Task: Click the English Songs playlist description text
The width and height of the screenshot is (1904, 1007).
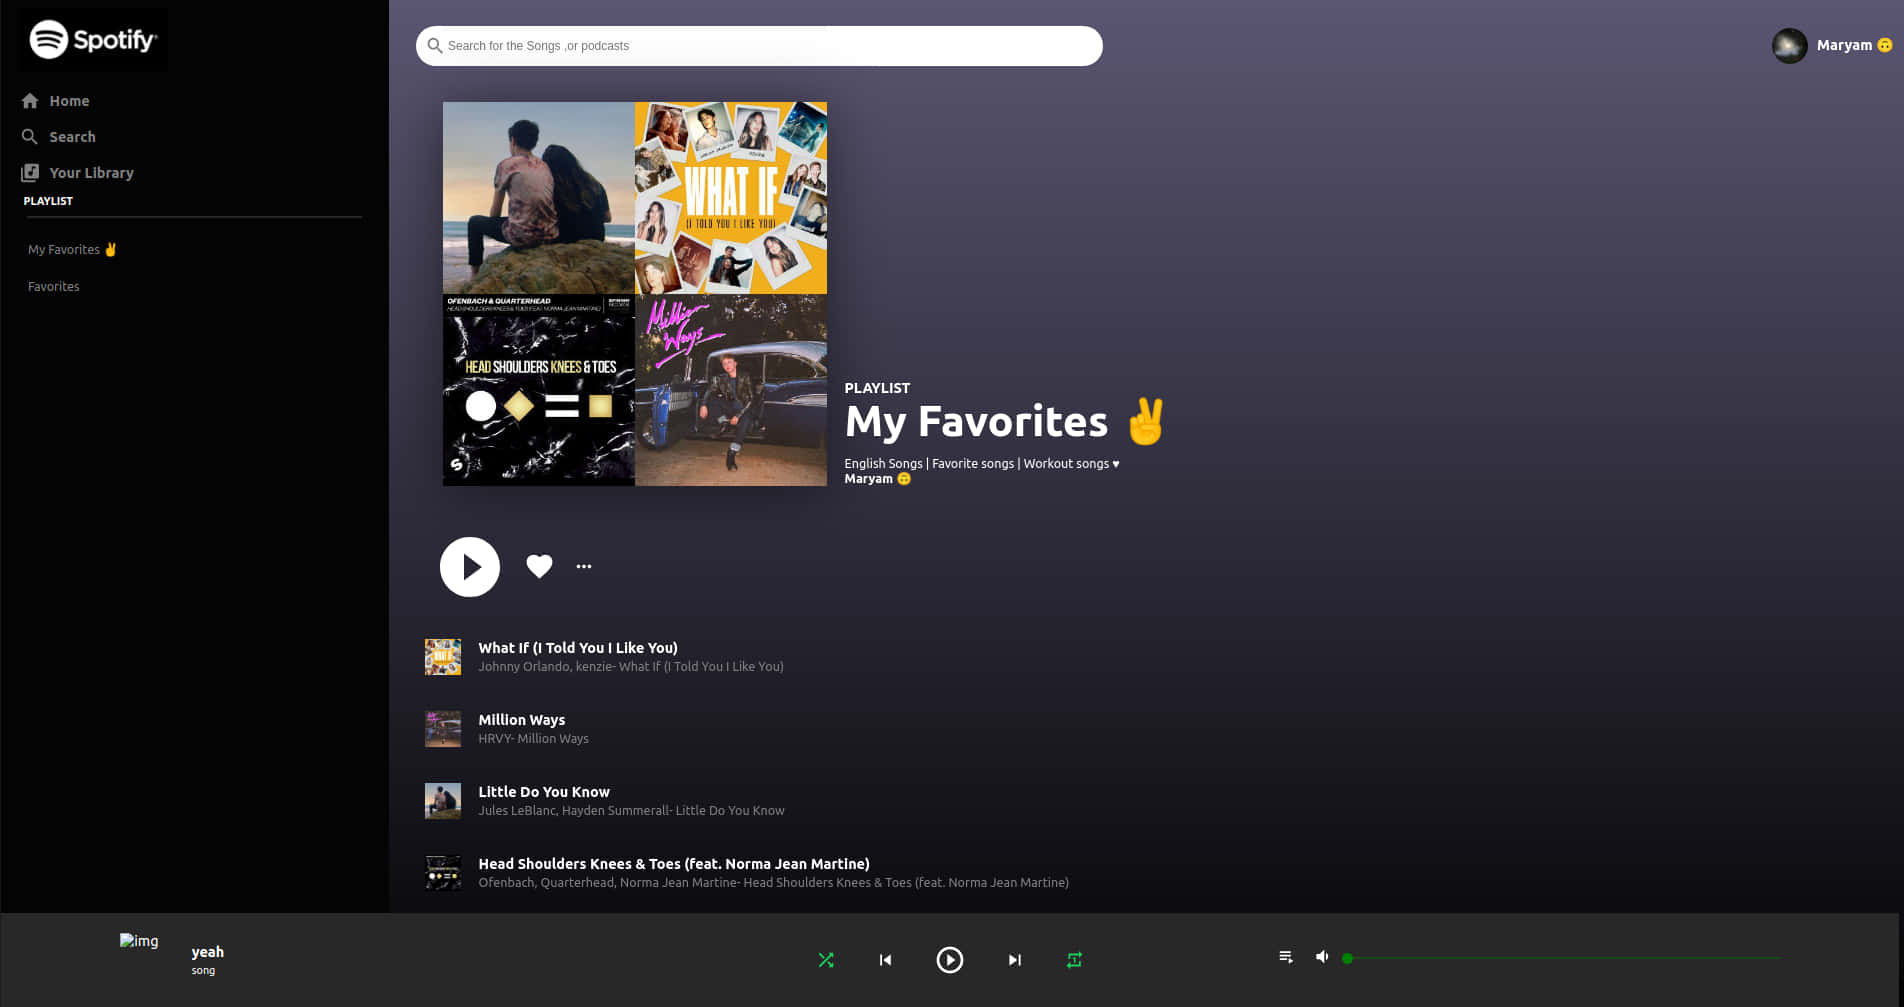Action: pyautogui.click(x=982, y=464)
